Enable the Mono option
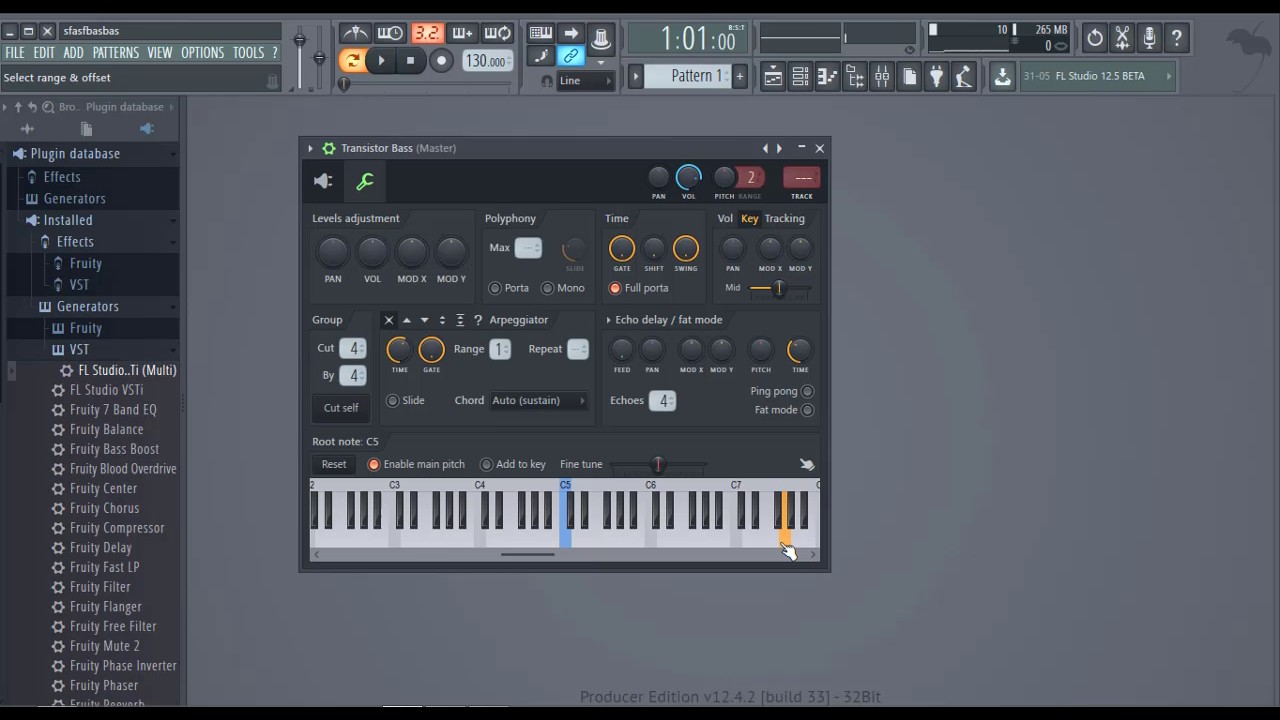 (547, 288)
